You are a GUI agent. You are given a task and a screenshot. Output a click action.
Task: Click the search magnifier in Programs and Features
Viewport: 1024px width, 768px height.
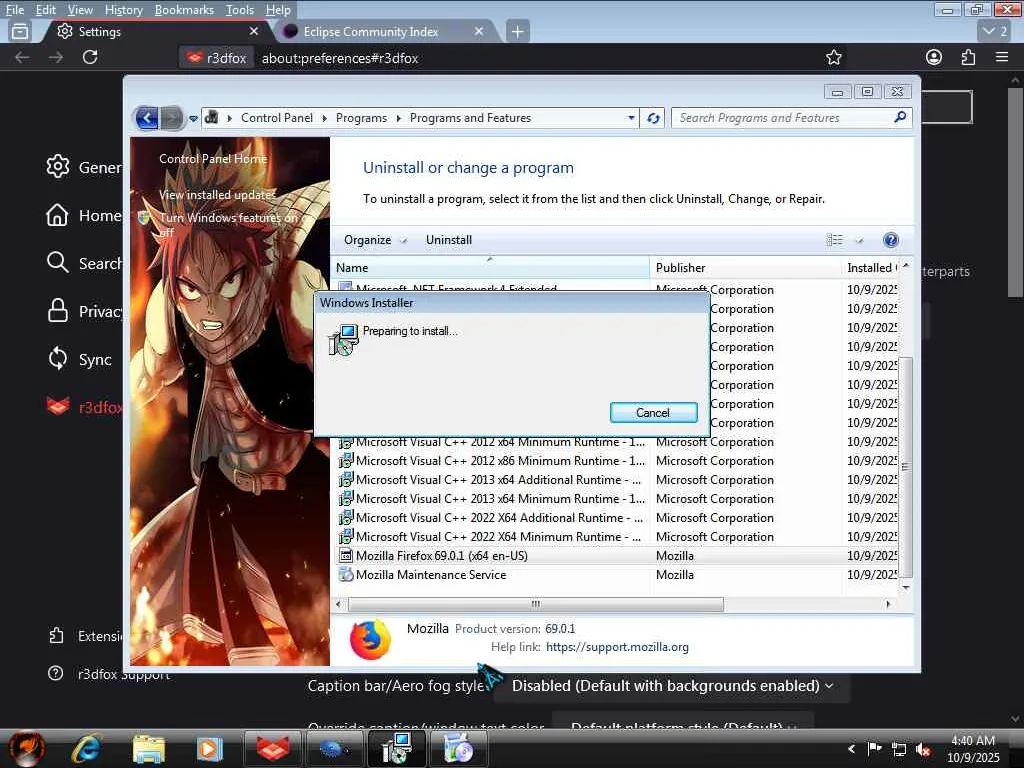pyautogui.click(x=900, y=118)
